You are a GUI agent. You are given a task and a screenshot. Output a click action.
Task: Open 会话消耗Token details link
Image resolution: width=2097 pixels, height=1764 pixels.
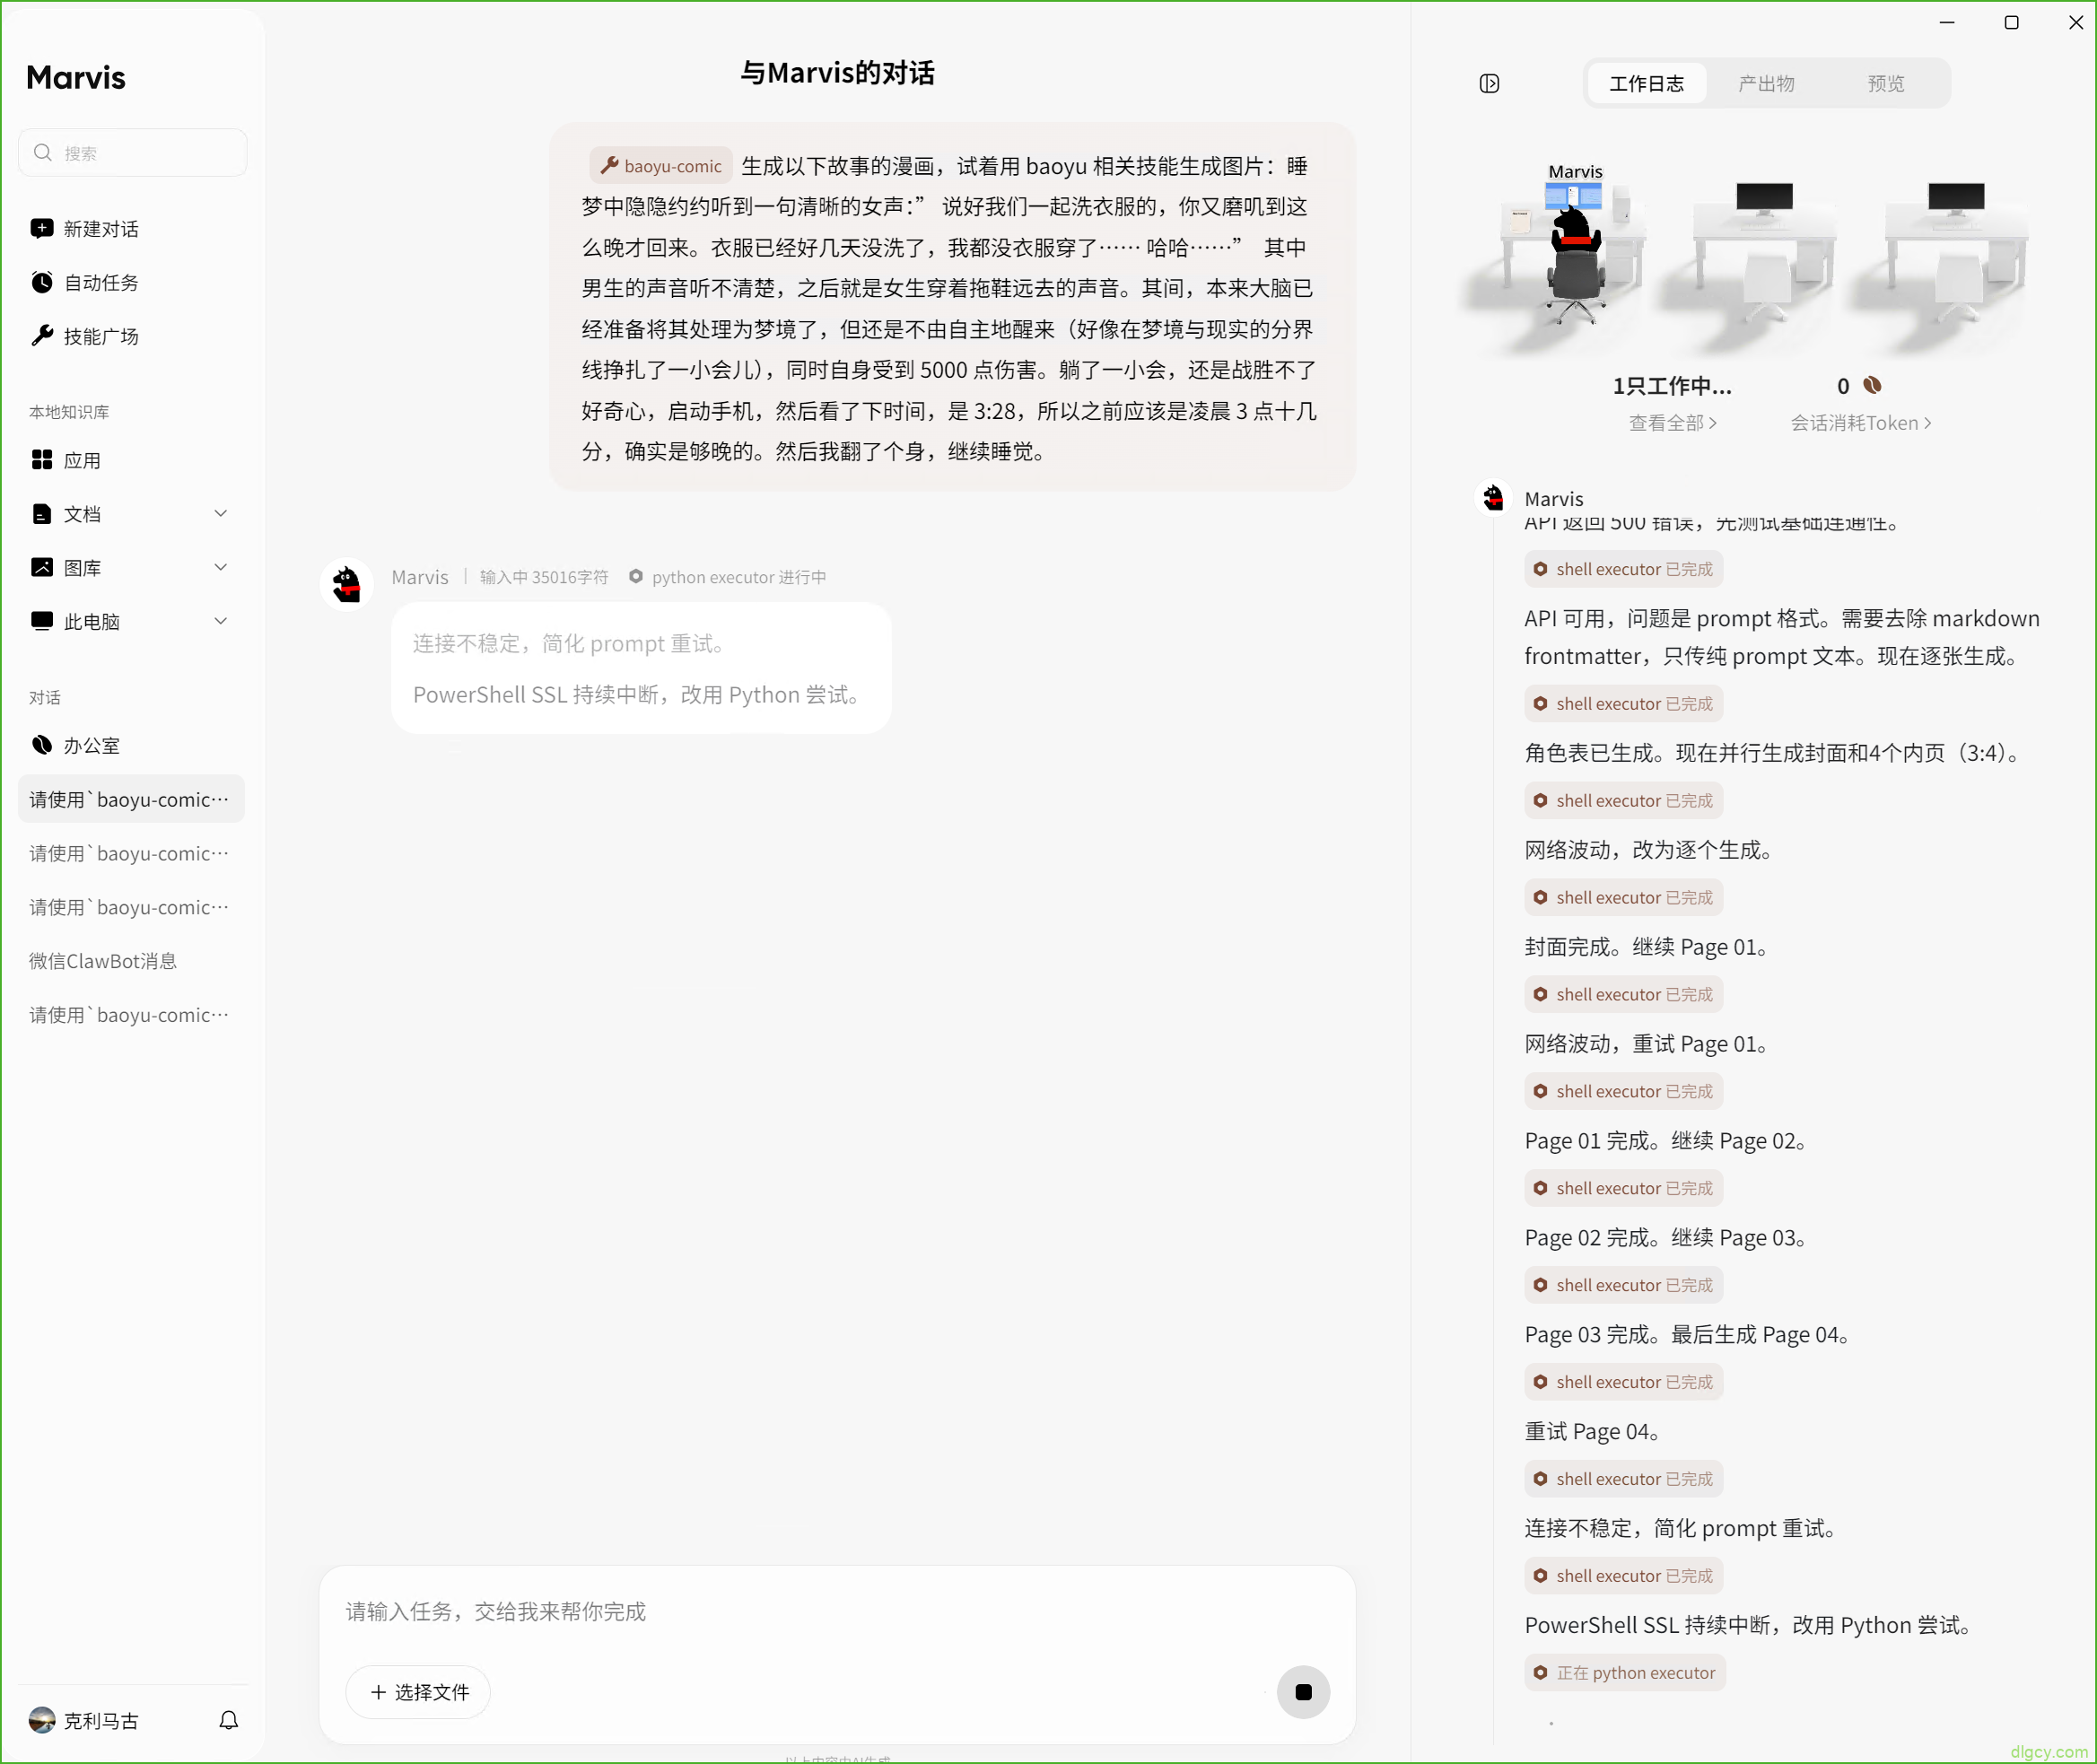(1861, 423)
